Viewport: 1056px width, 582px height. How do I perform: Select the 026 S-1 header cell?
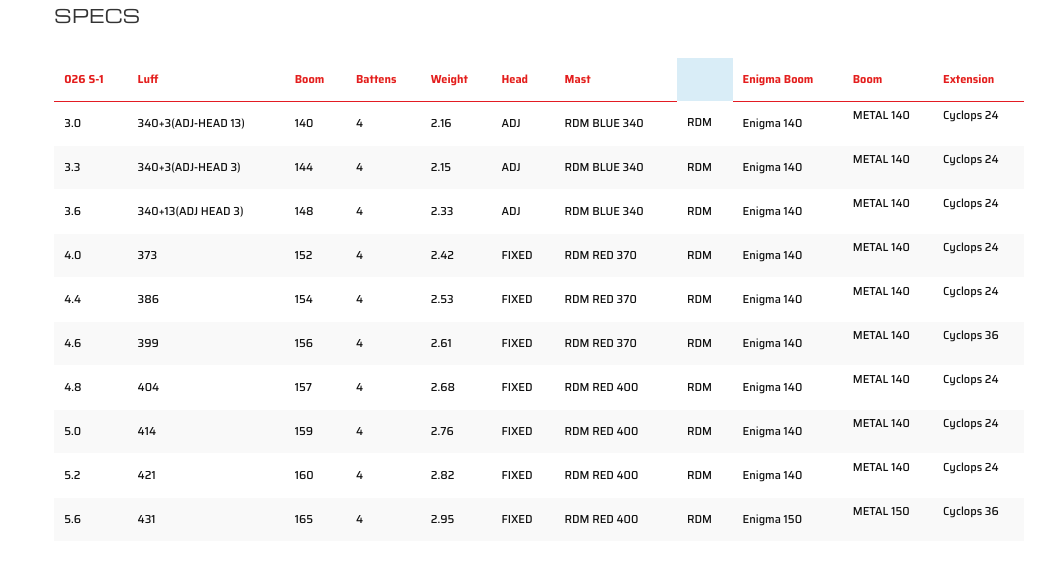tap(84, 79)
